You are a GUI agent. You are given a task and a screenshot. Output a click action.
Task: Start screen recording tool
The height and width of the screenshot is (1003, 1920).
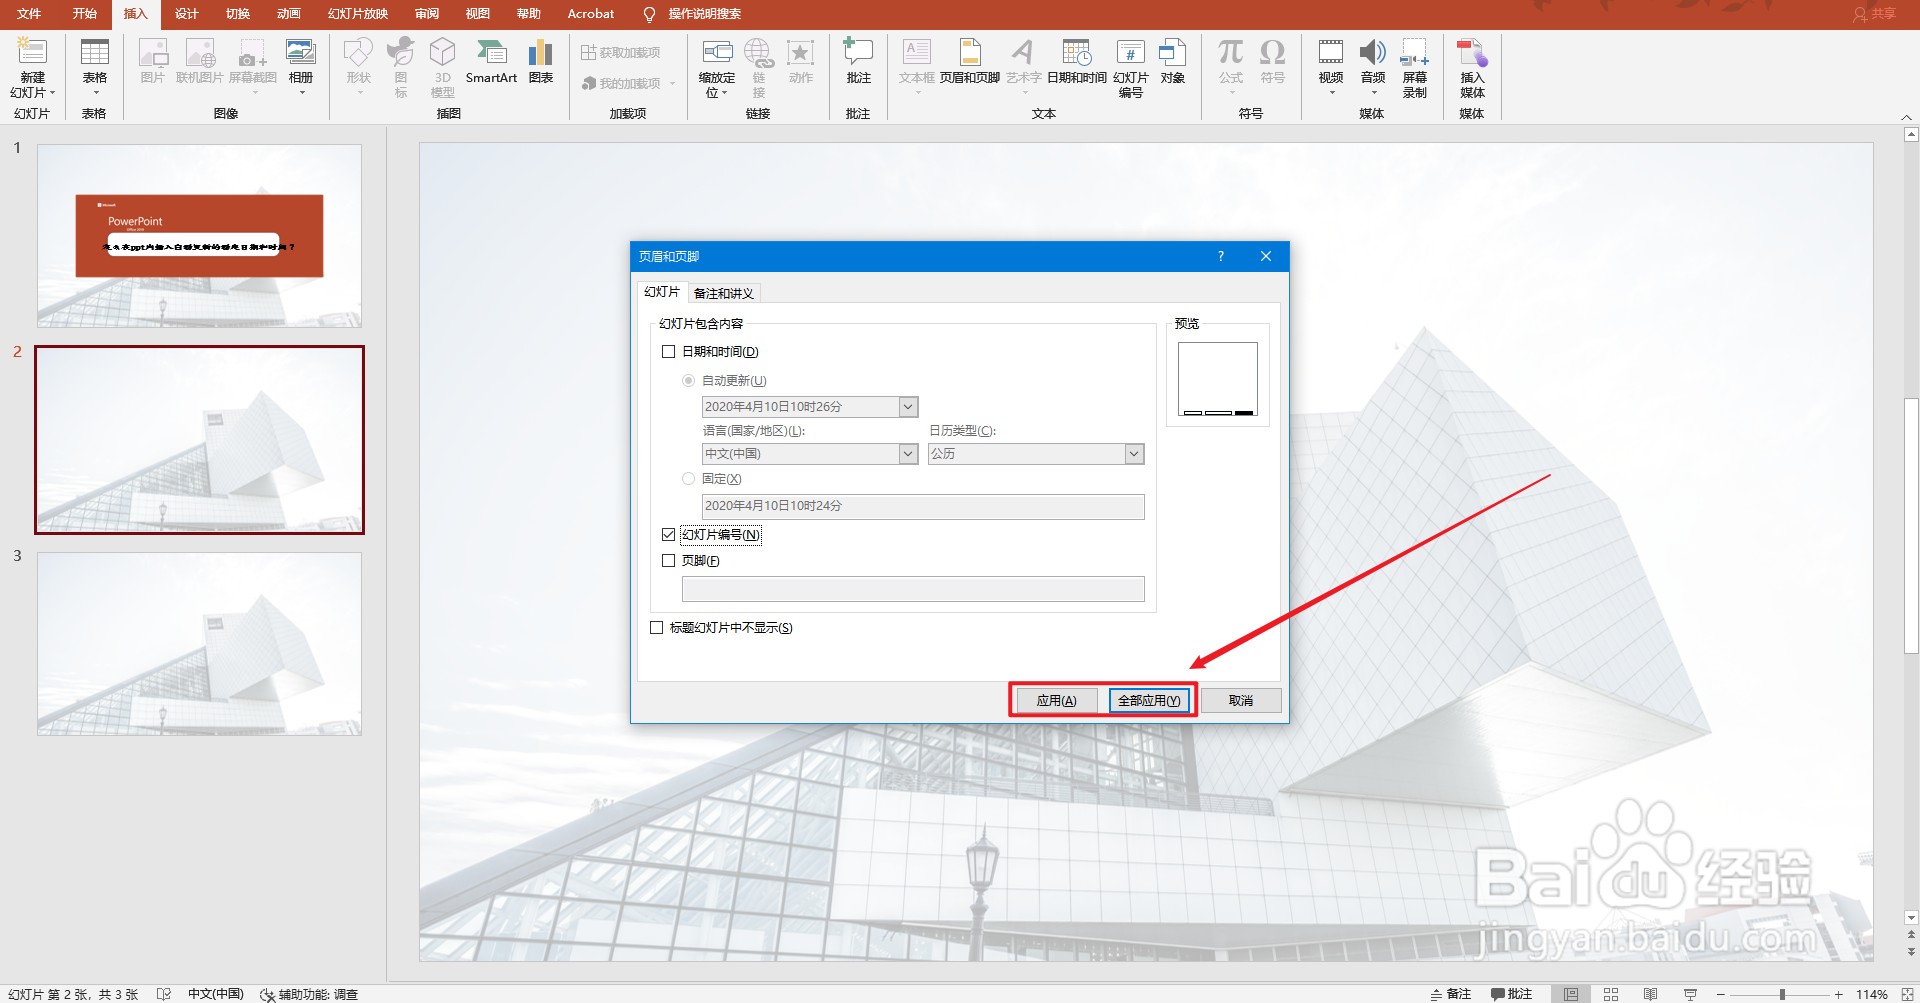click(x=1415, y=68)
